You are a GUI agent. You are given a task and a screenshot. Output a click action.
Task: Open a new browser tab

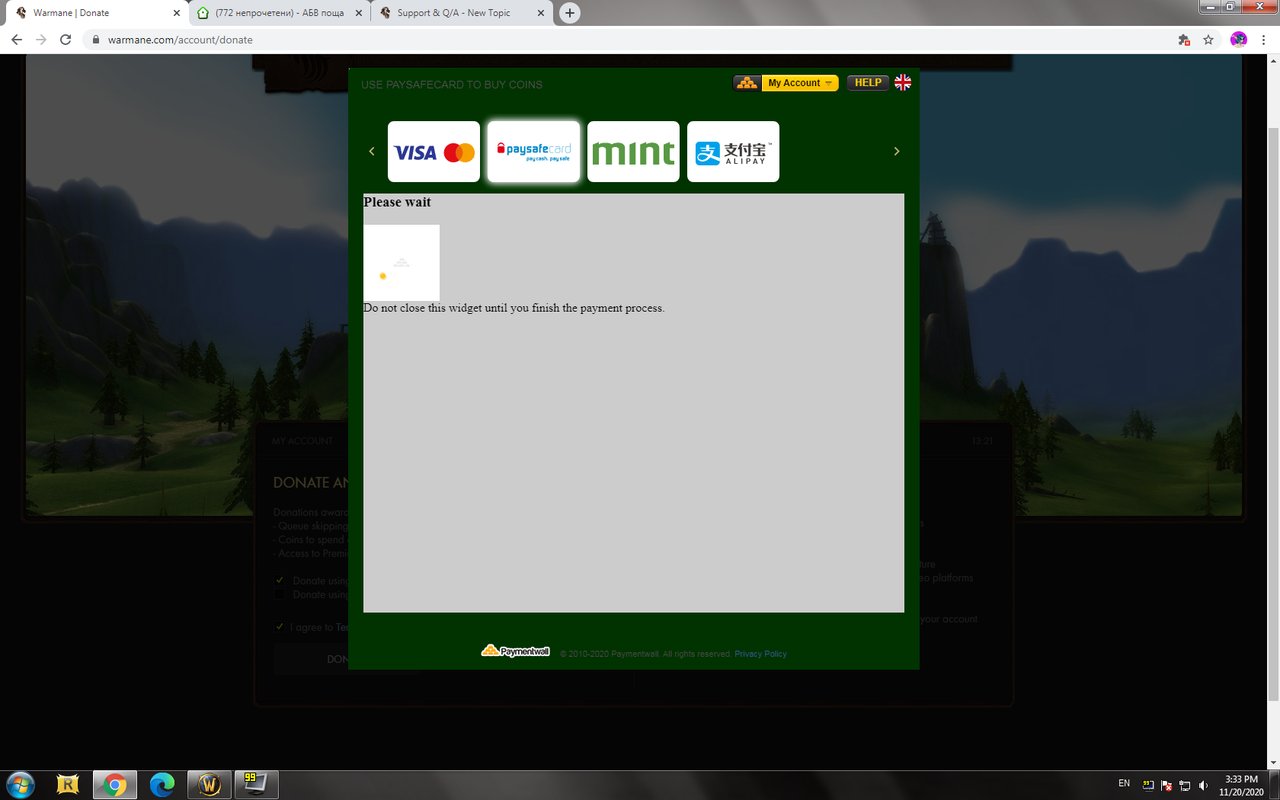coord(570,13)
